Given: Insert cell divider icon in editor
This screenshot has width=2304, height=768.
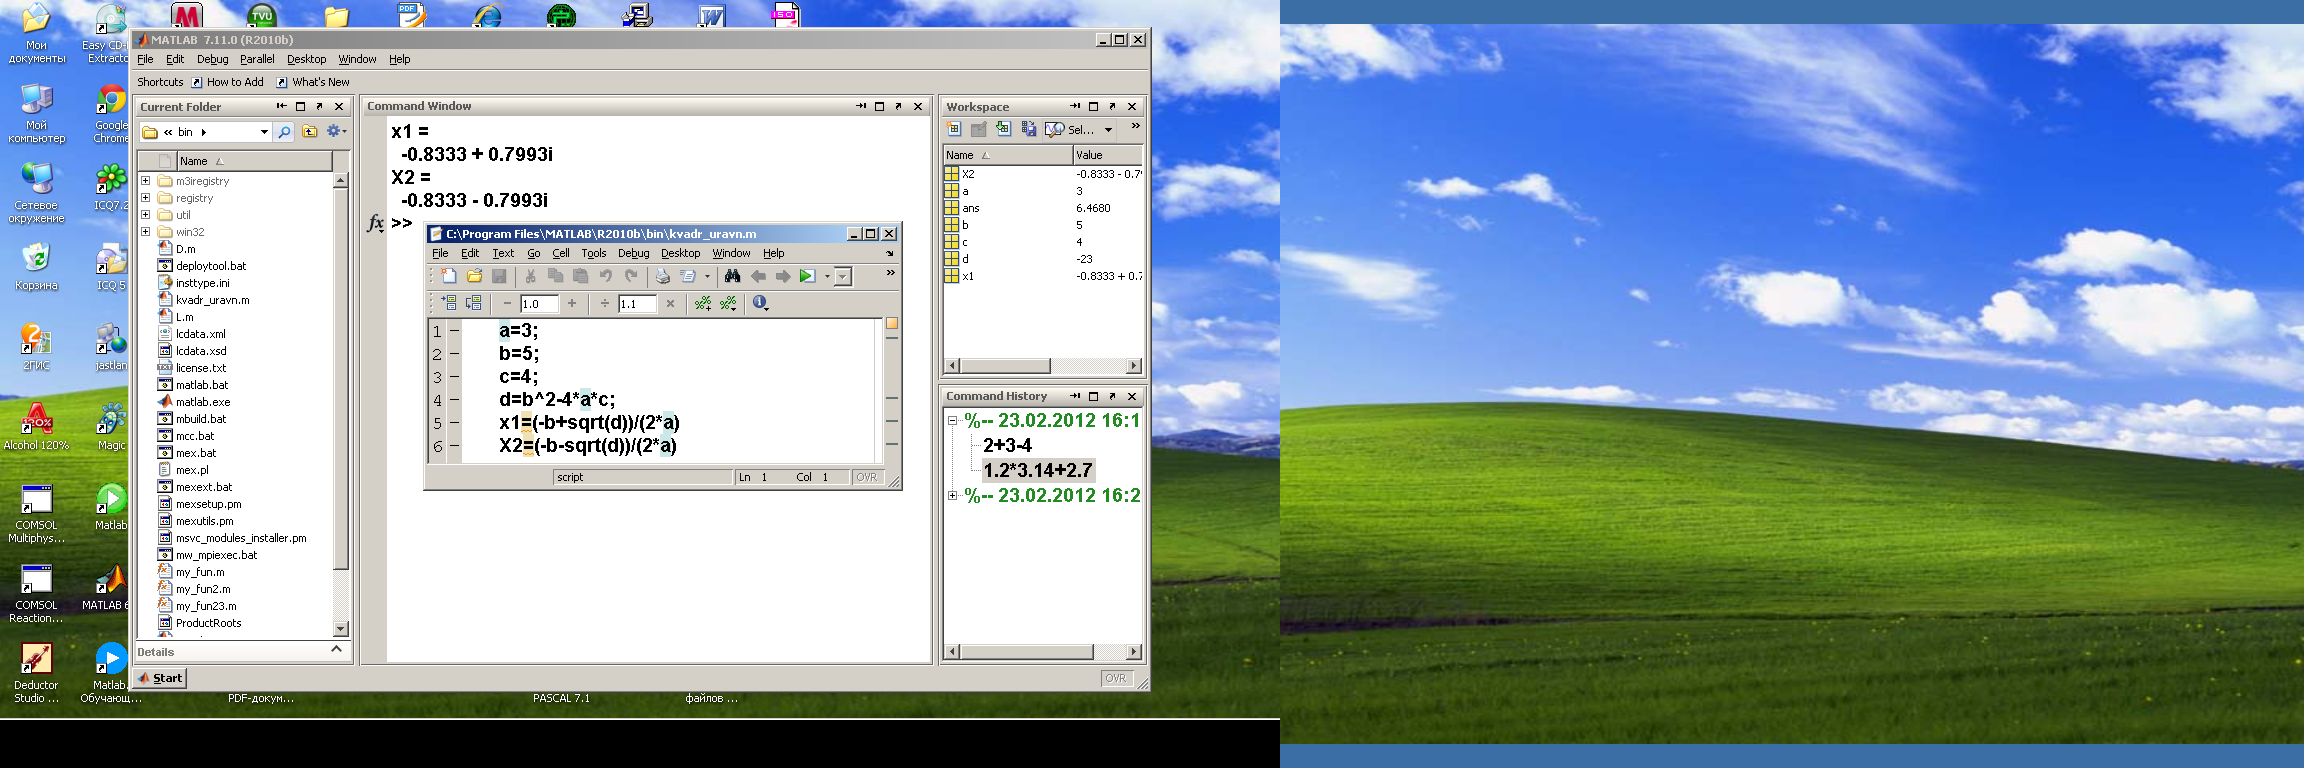Looking at the screenshot, I should tap(703, 303).
